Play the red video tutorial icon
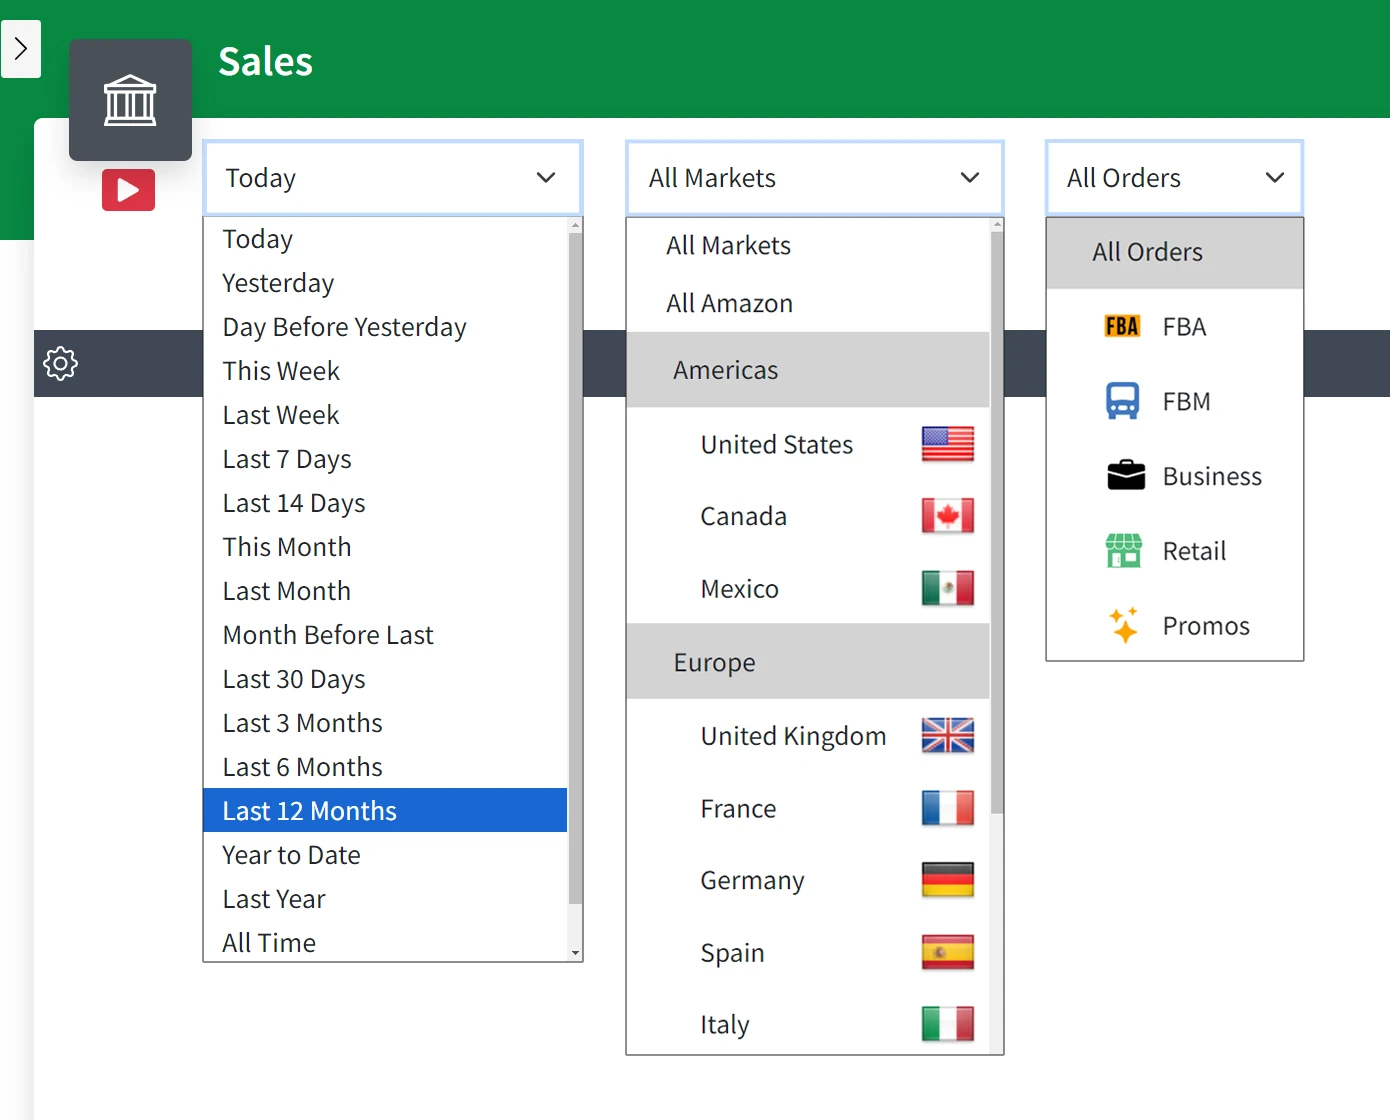Image resolution: width=1390 pixels, height=1120 pixels. point(128,190)
